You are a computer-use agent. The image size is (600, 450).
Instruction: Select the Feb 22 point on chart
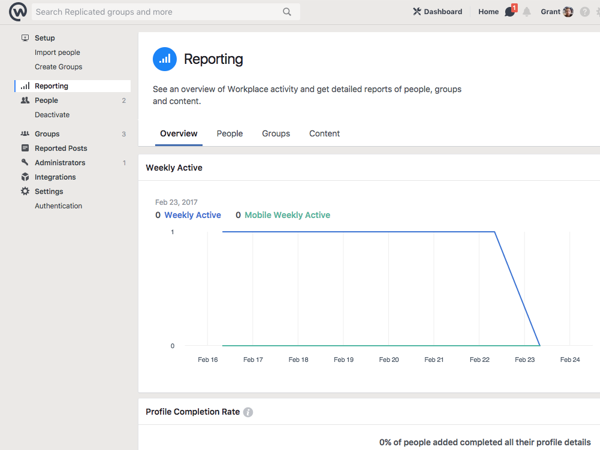pos(494,232)
